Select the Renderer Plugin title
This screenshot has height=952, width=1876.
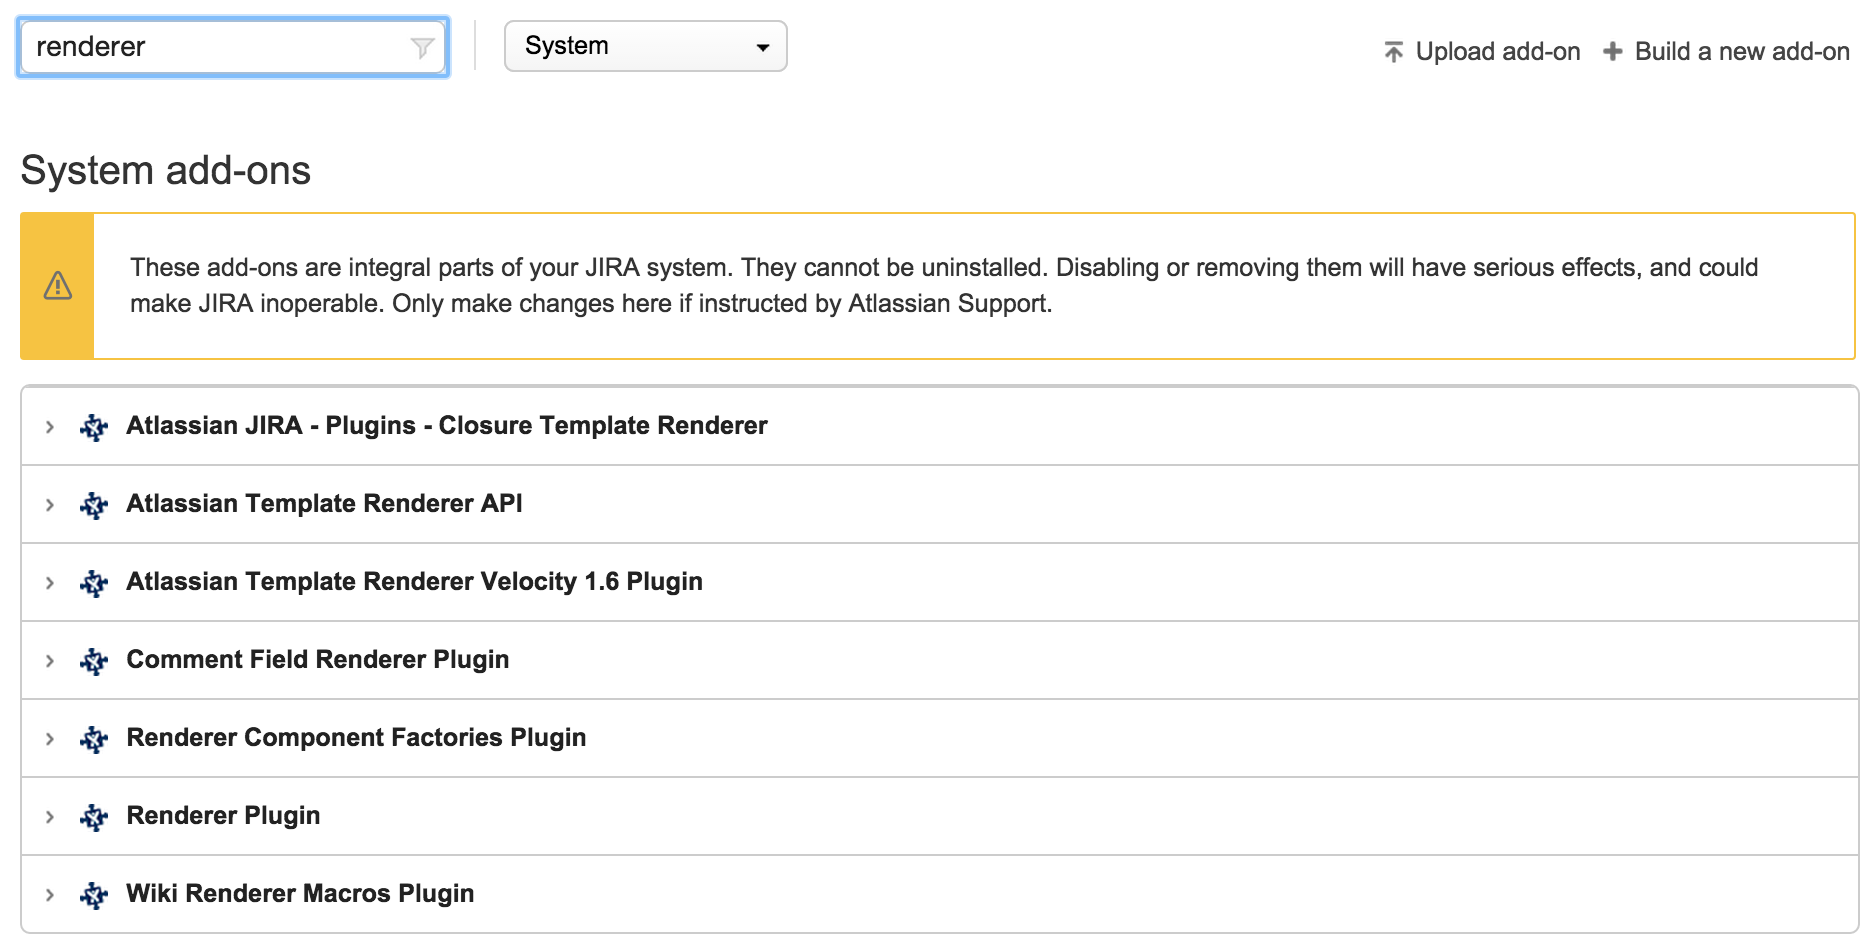pos(223,816)
